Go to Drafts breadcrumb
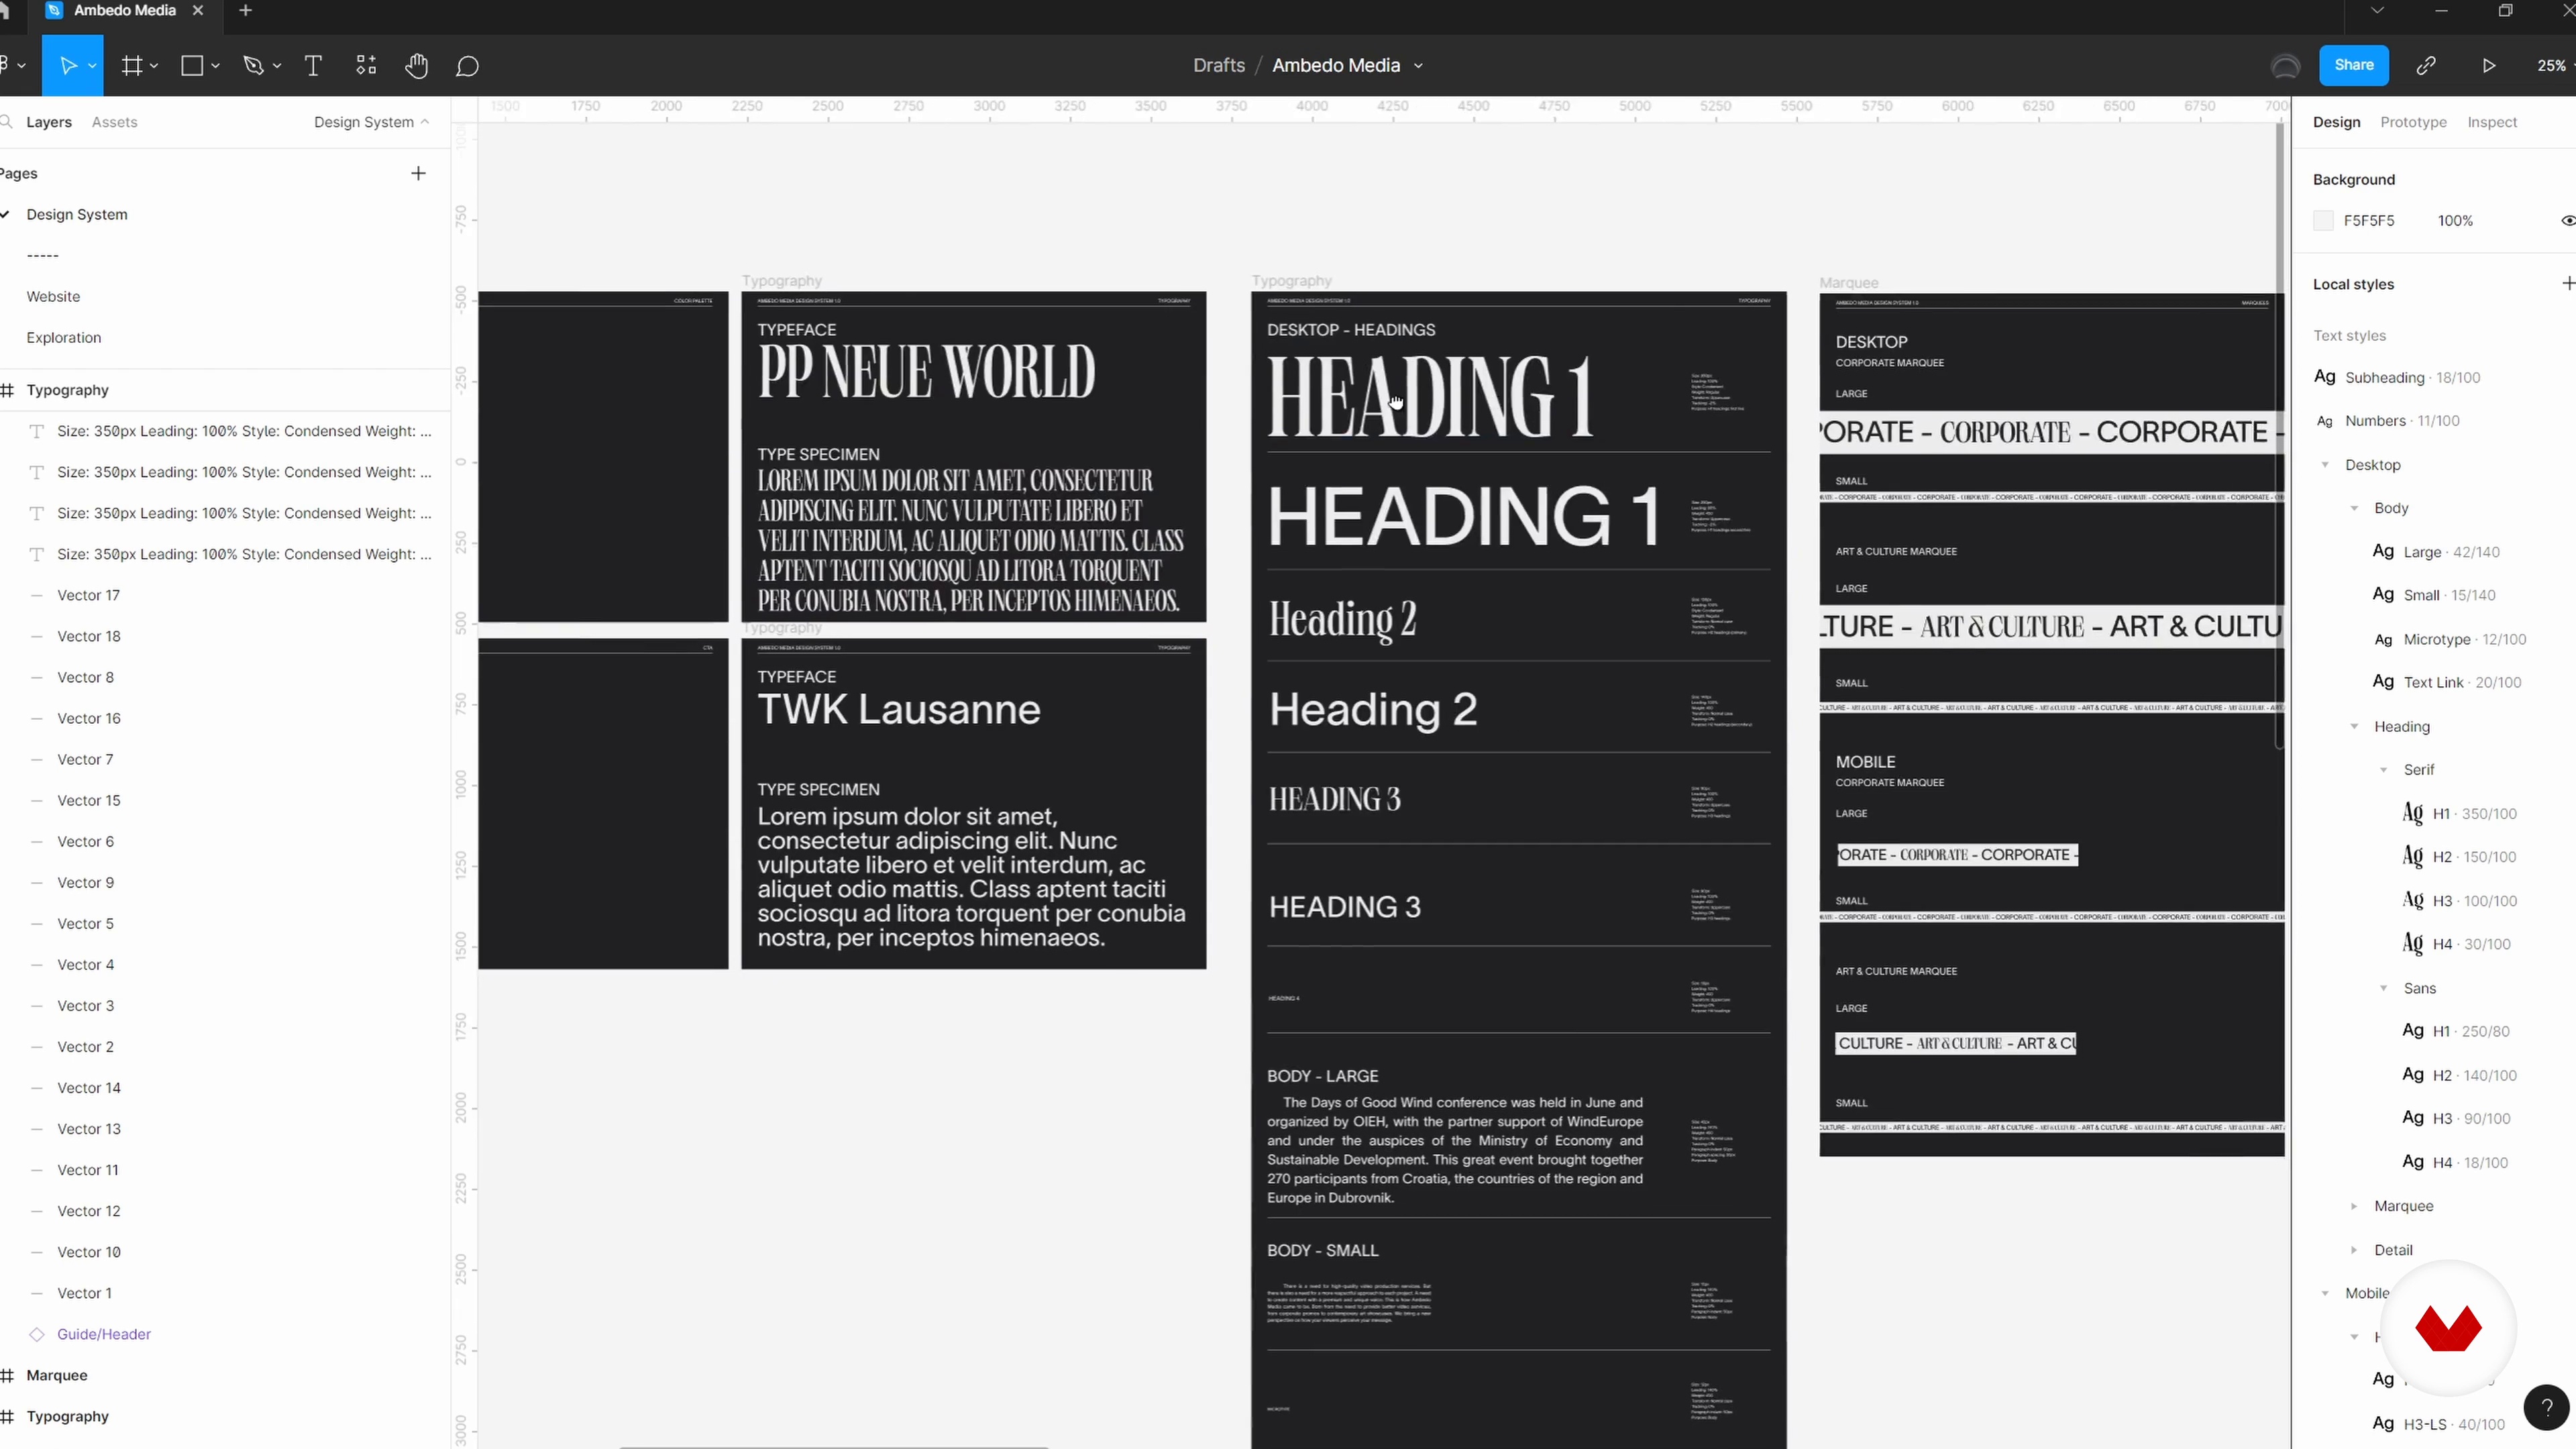The image size is (2576, 1449). tap(1219, 66)
